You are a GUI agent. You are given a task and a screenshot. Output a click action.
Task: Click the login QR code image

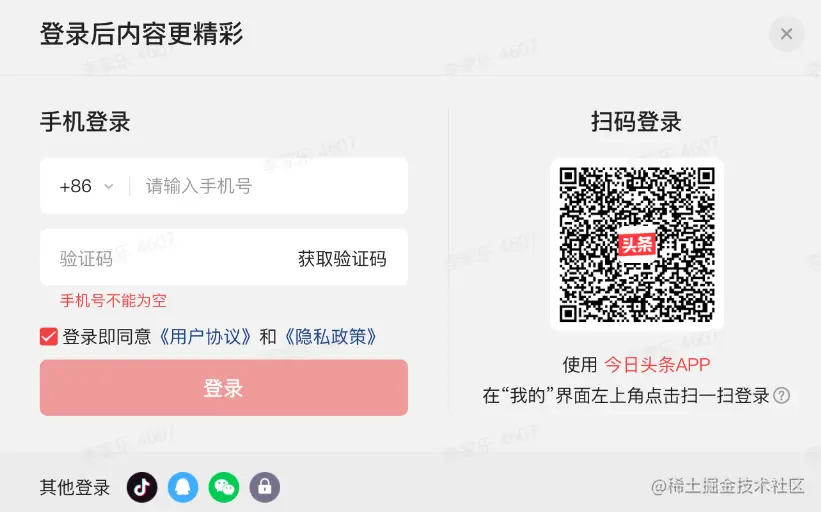click(637, 244)
